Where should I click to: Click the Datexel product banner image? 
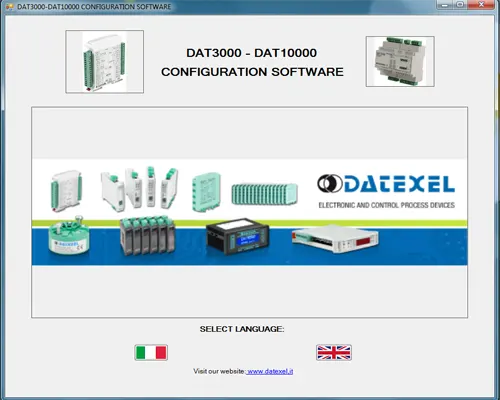(250, 212)
